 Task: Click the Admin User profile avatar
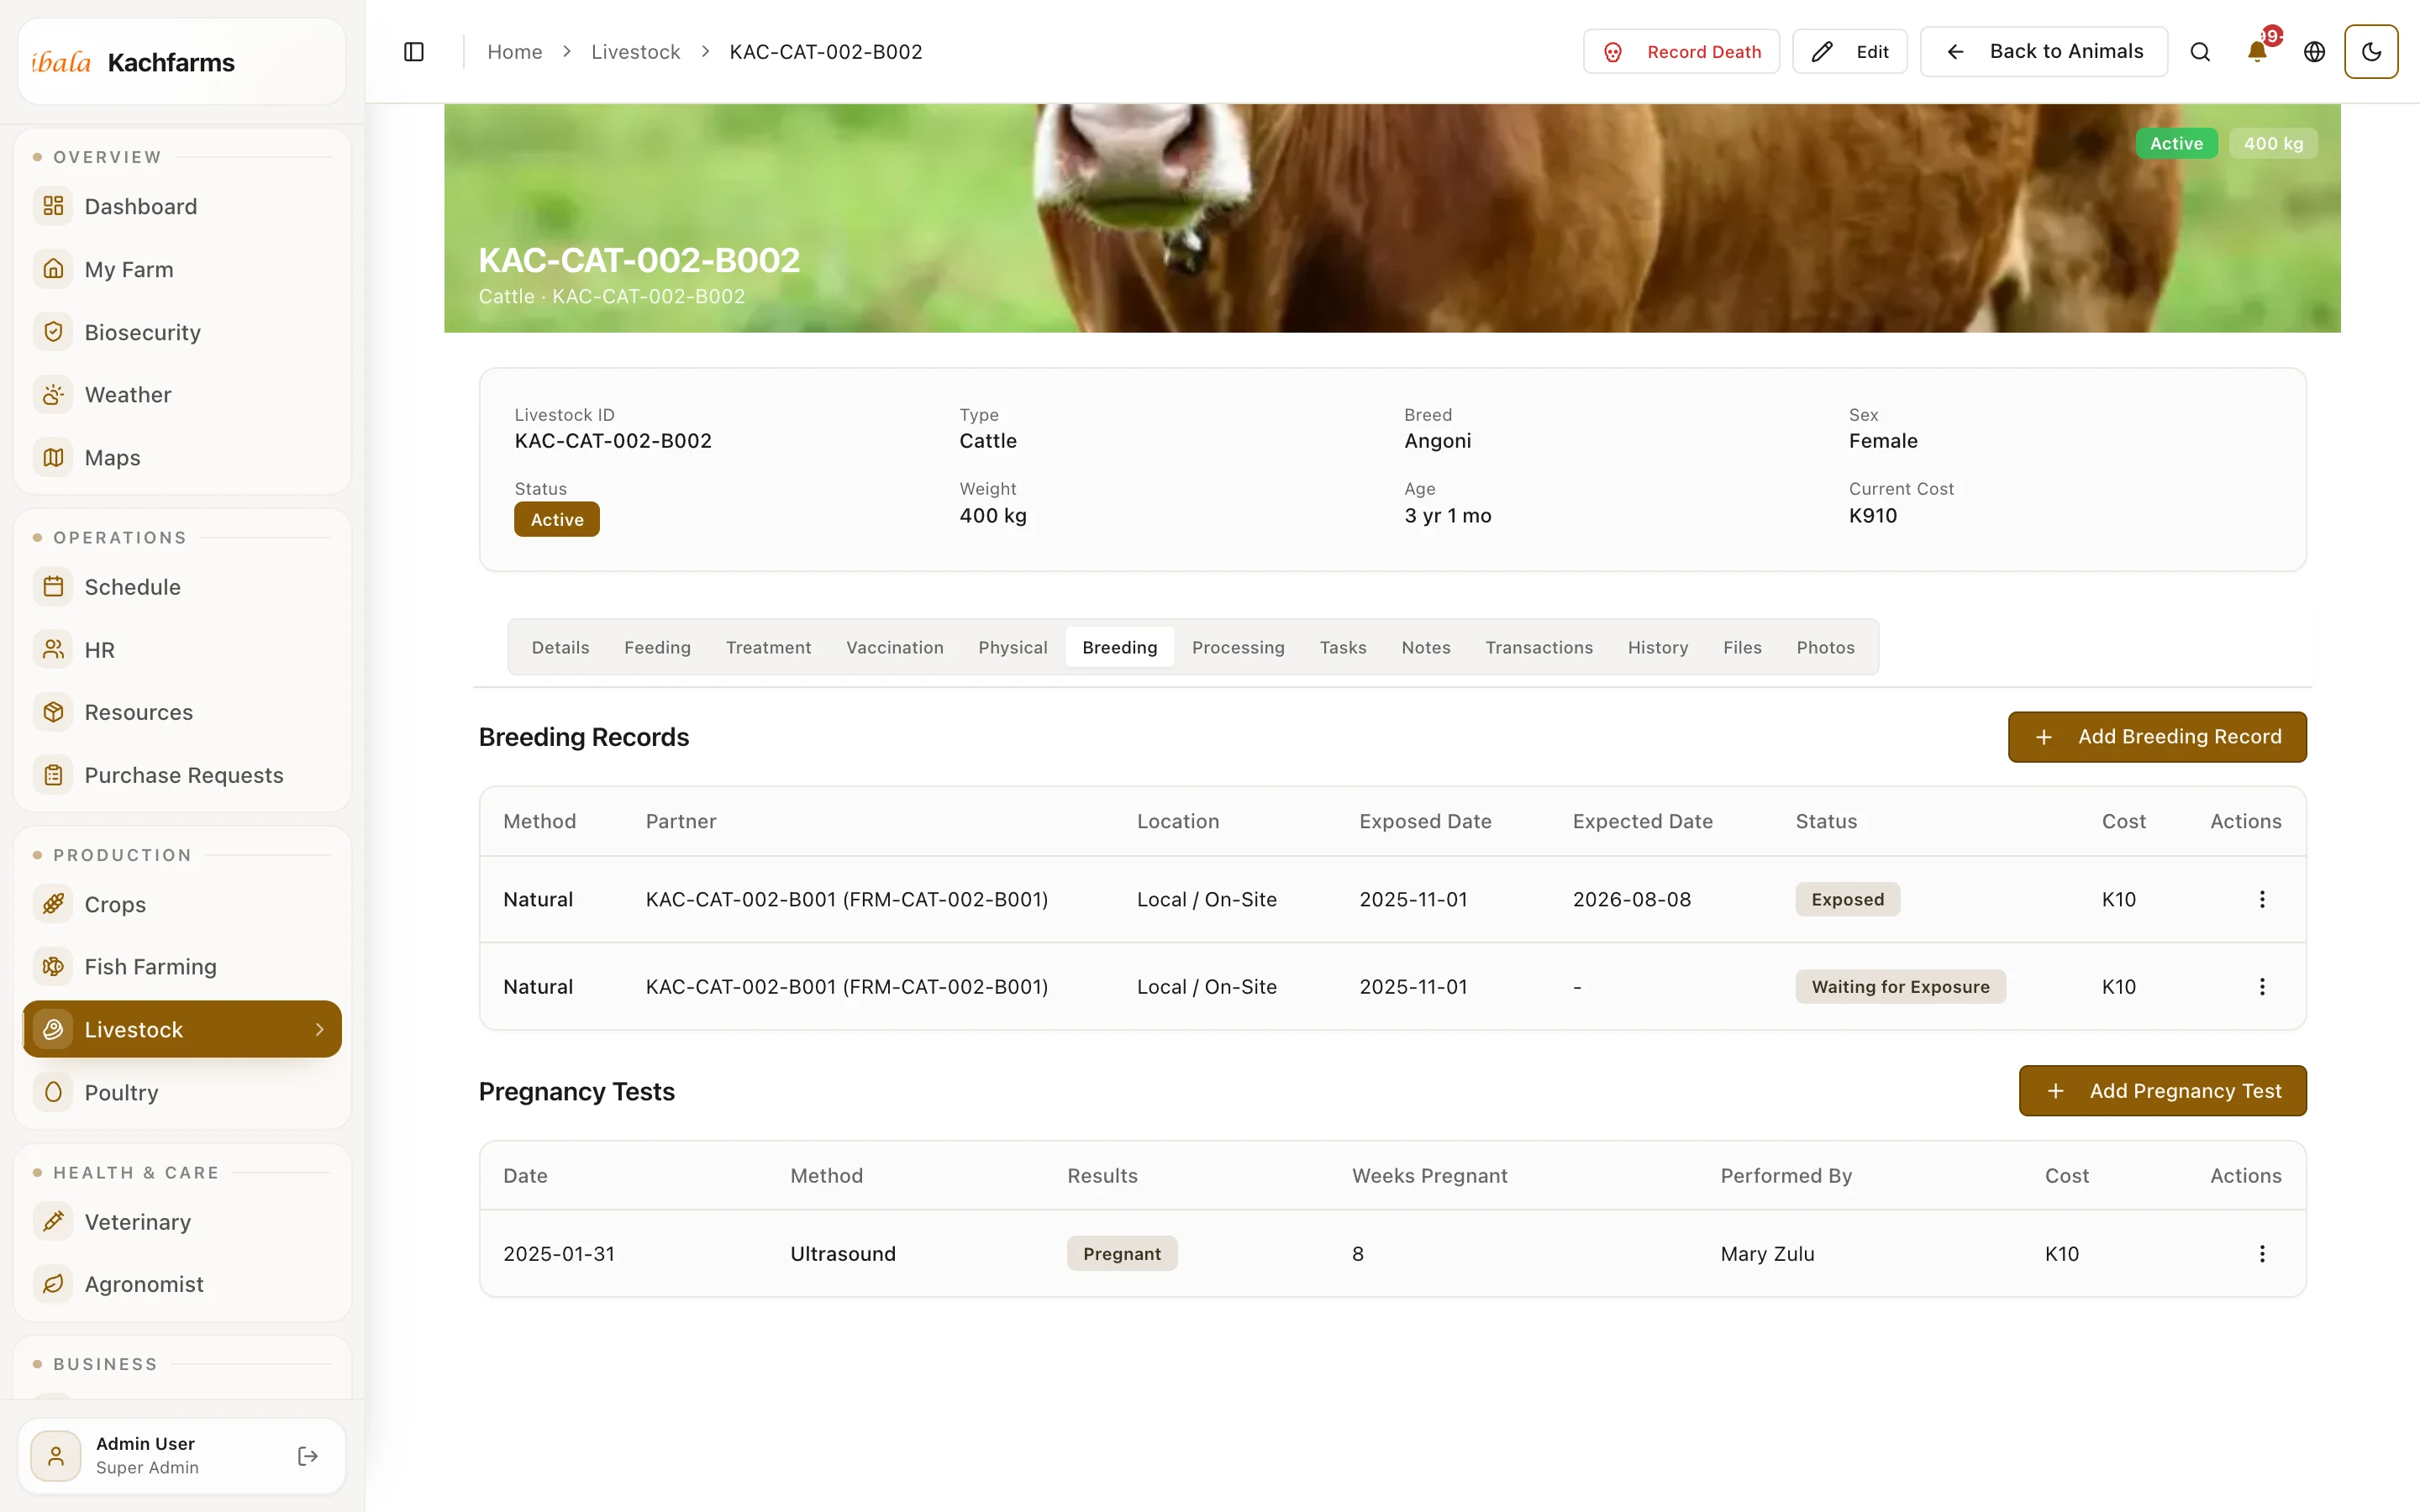[x=56, y=1456]
